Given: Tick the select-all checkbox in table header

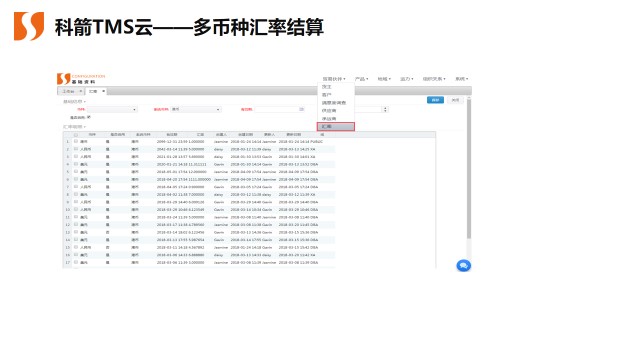Looking at the screenshot, I should point(76,134).
